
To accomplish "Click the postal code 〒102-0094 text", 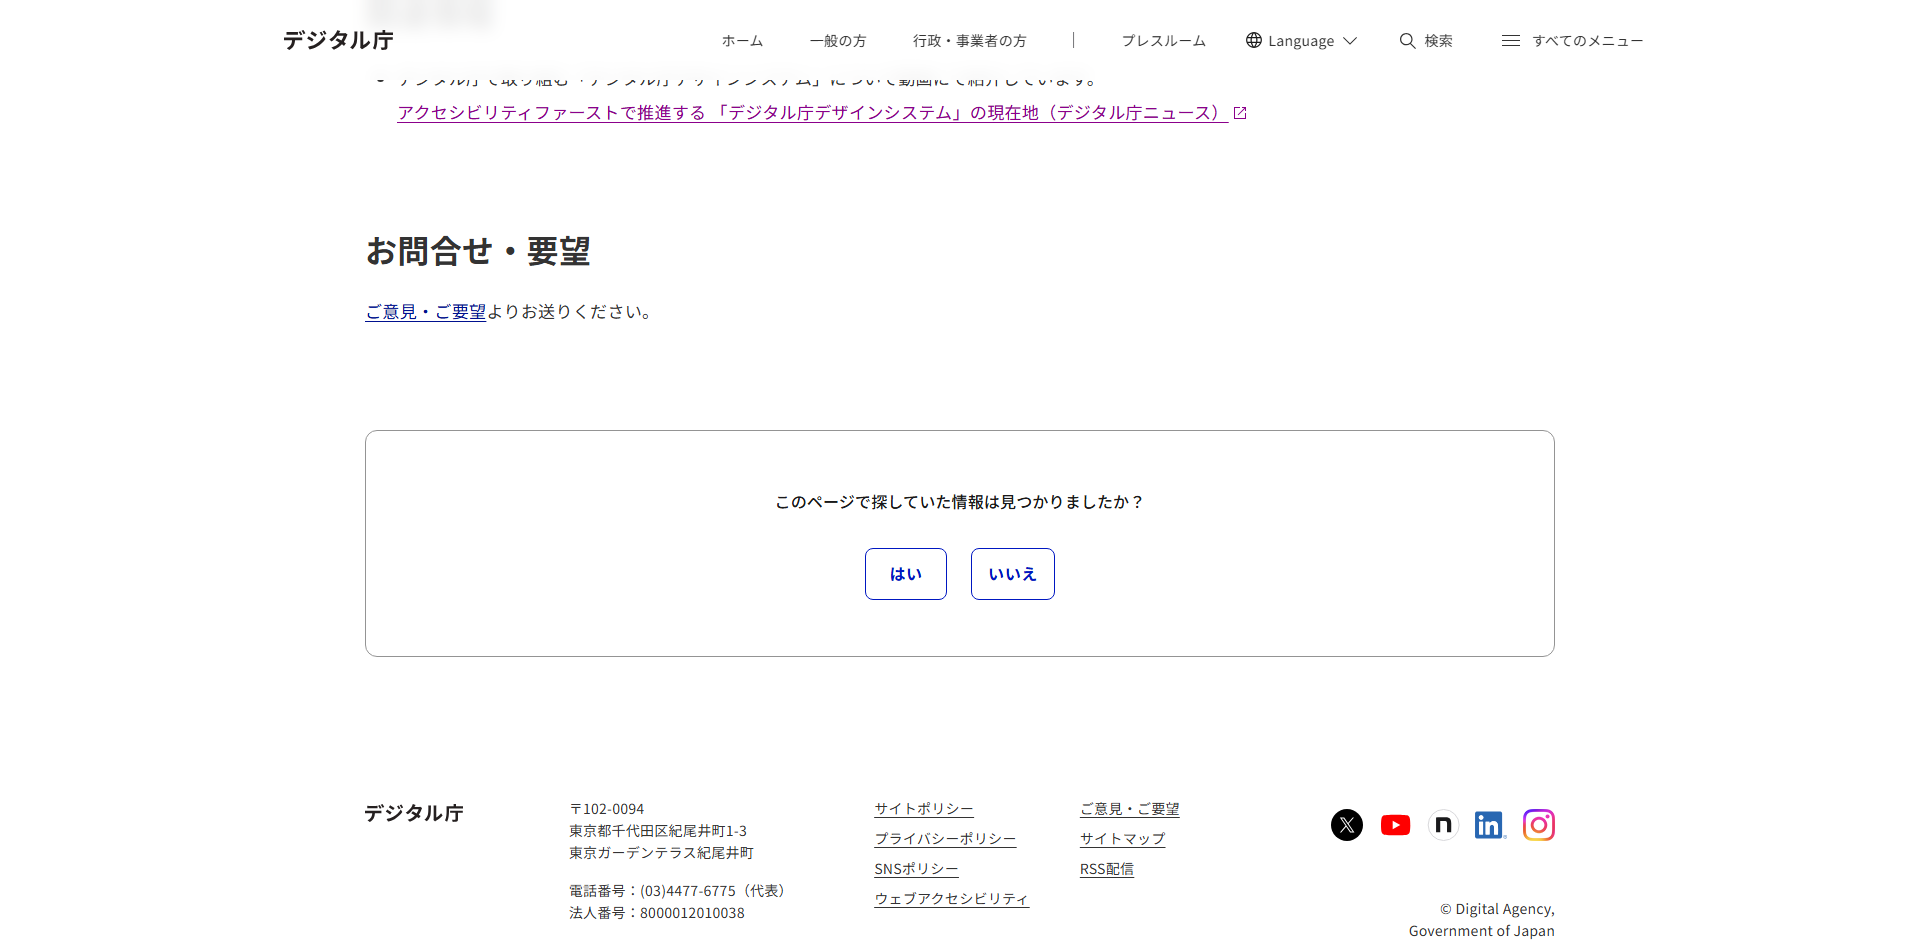I will point(607,809).
